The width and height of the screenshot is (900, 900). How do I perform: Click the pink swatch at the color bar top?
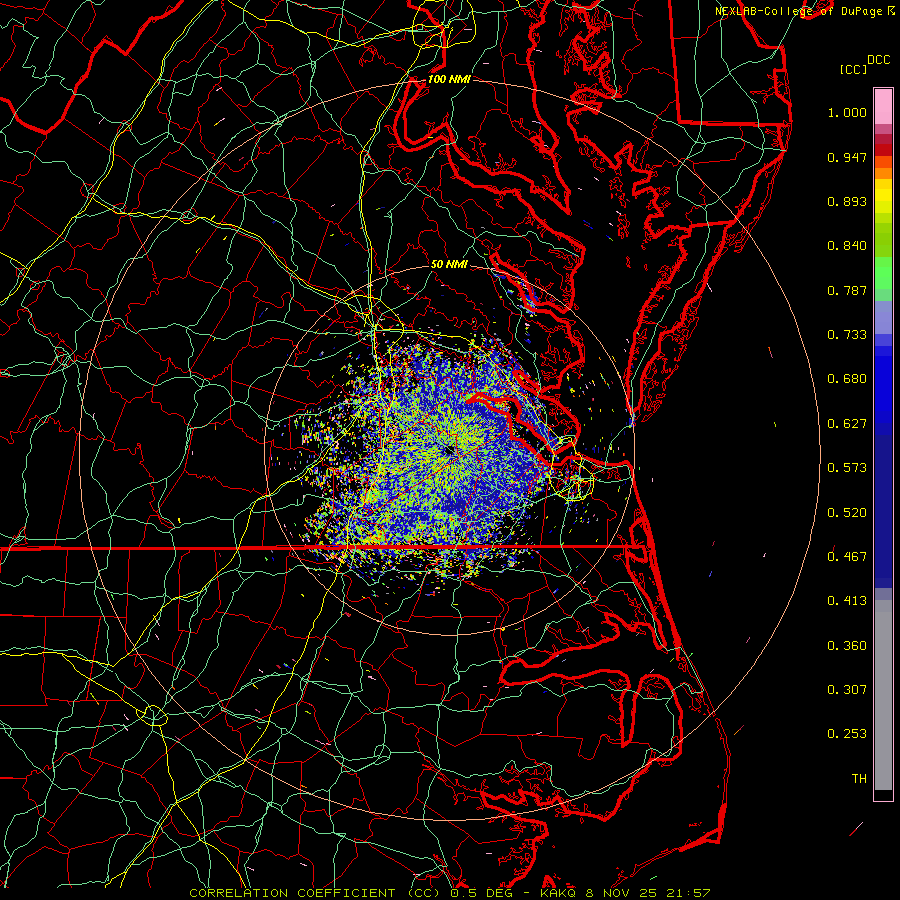883,106
